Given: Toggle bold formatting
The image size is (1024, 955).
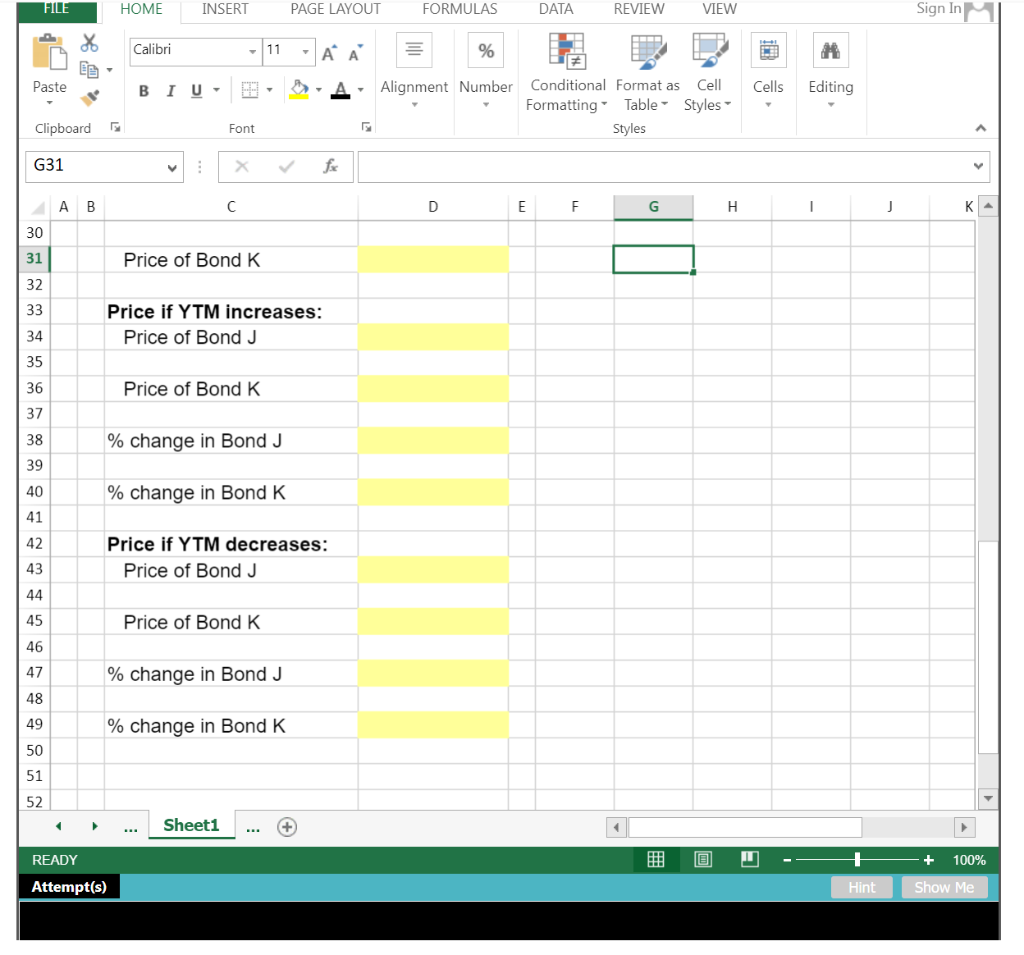Looking at the screenshot, I should 143,90.
